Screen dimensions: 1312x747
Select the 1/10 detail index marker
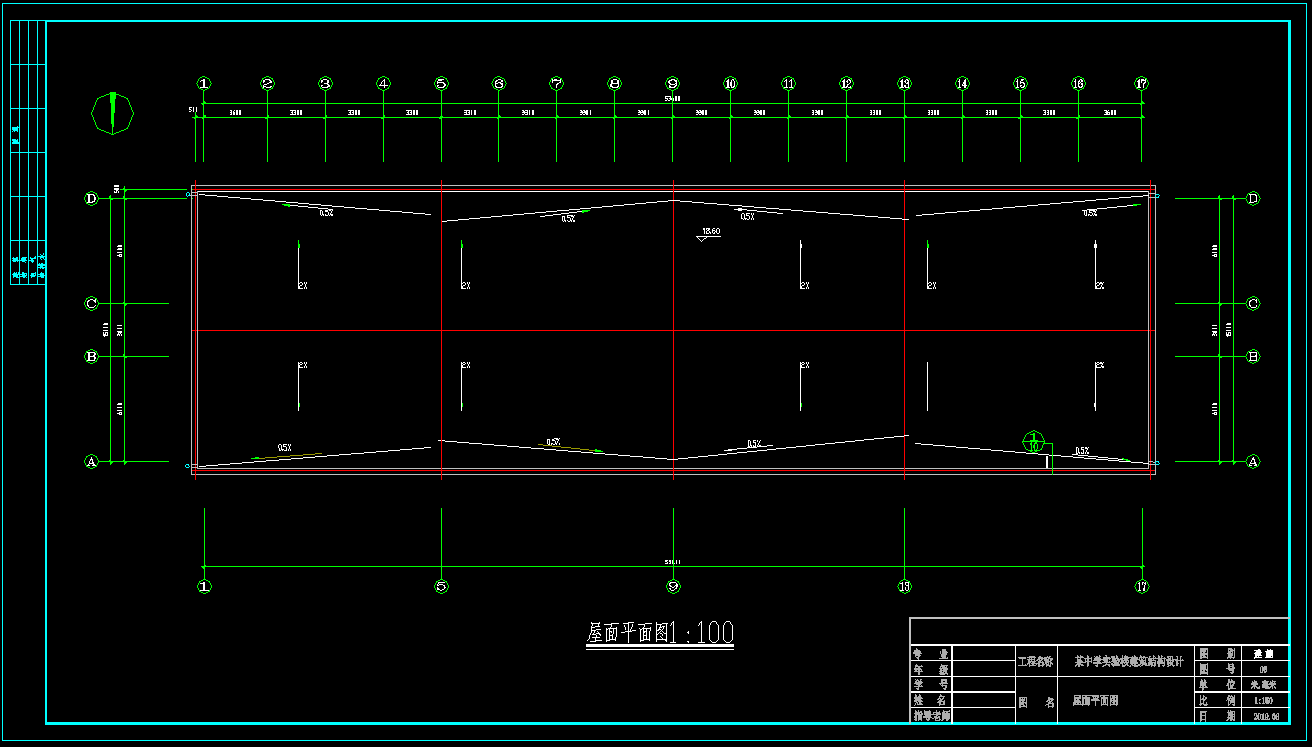[x=1034, y=441]
